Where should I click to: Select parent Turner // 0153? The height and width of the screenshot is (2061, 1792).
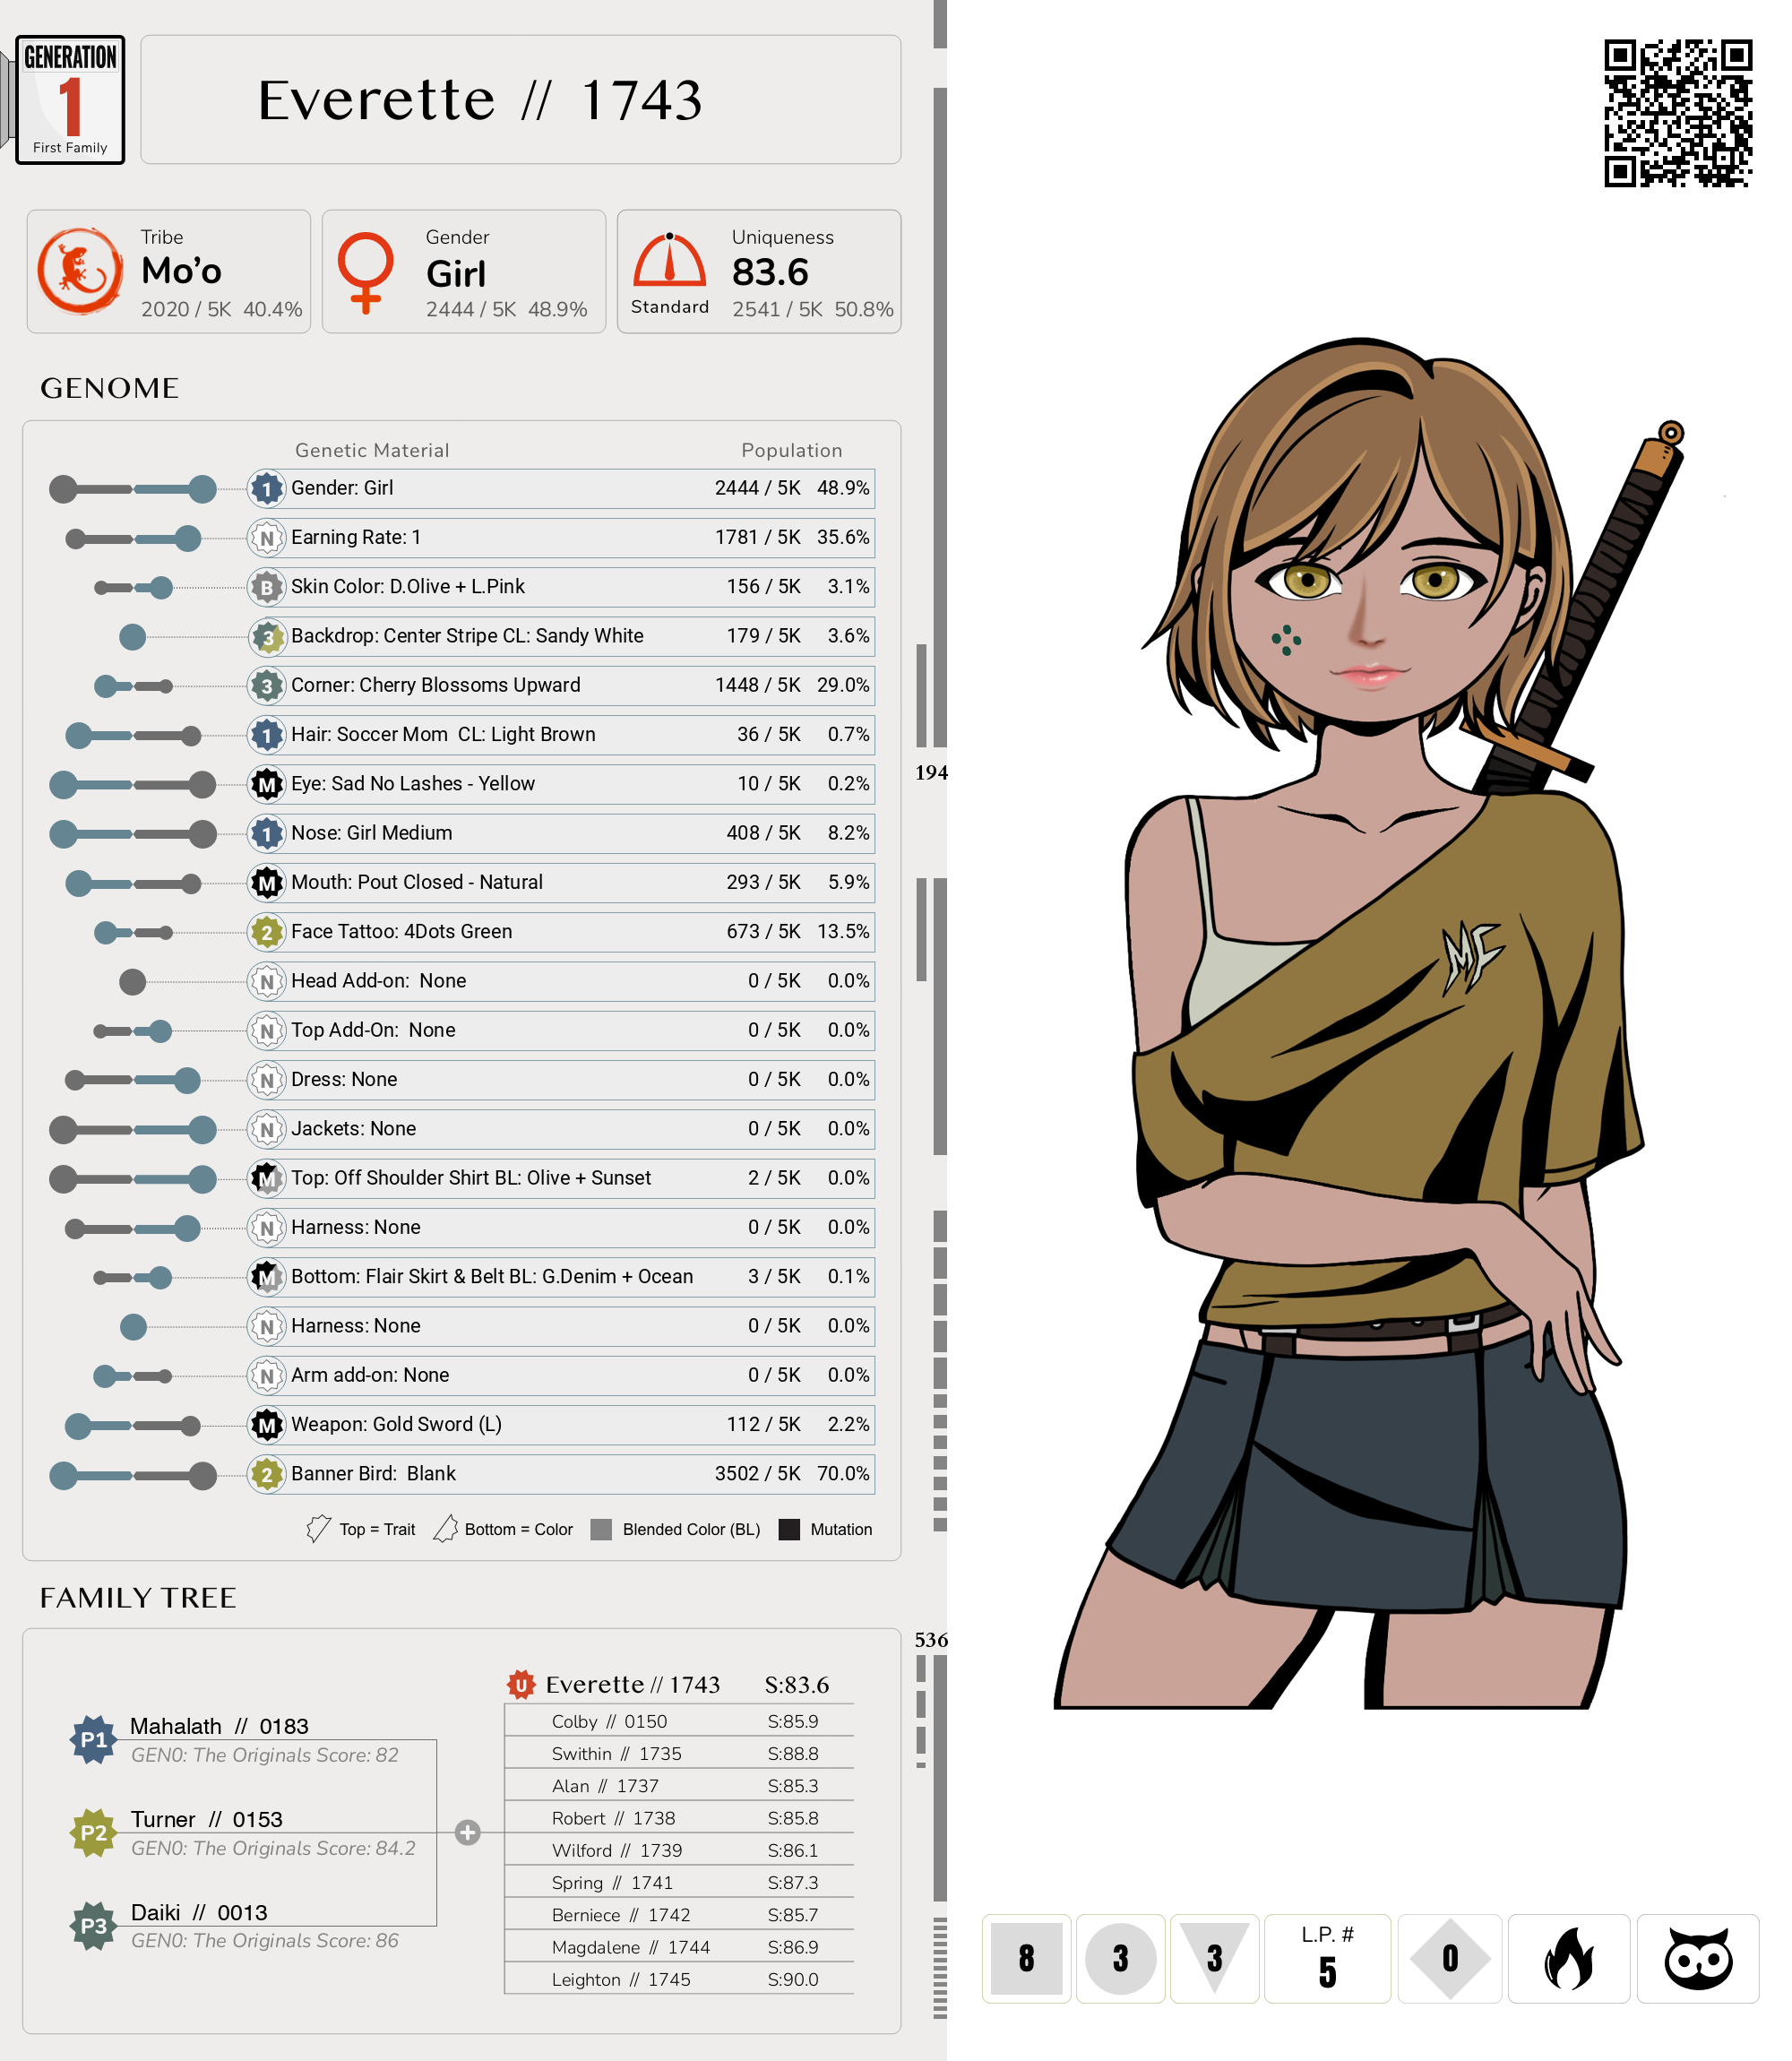click(206, 1819)
